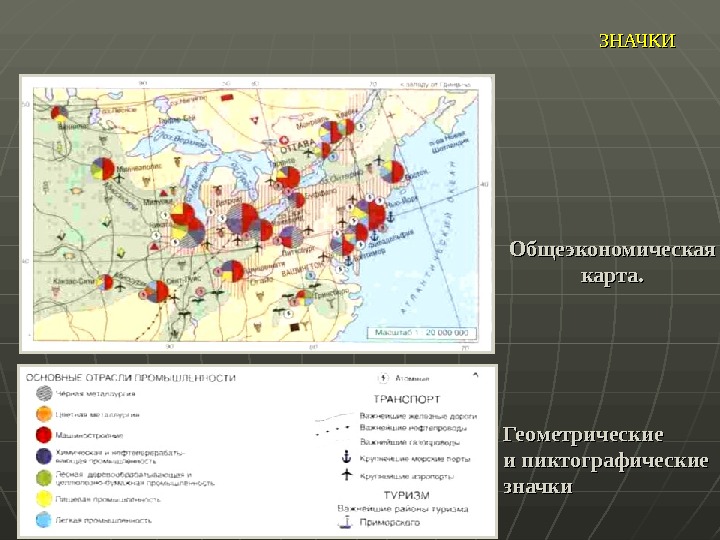Click the dotted oil pipeline legend line
Image resolution: width=720 pixels, height=540 pixels.
click(x=333, y=430)
